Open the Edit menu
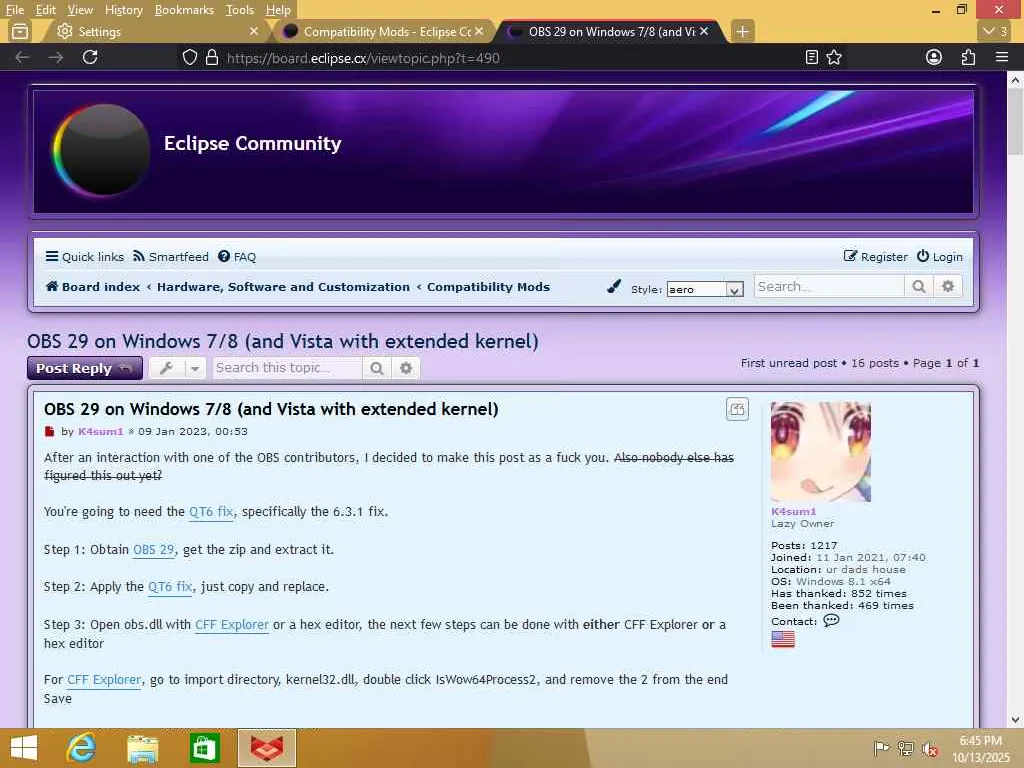The width and height of the screenshot is (1024, 768). (x=45, y=10)
